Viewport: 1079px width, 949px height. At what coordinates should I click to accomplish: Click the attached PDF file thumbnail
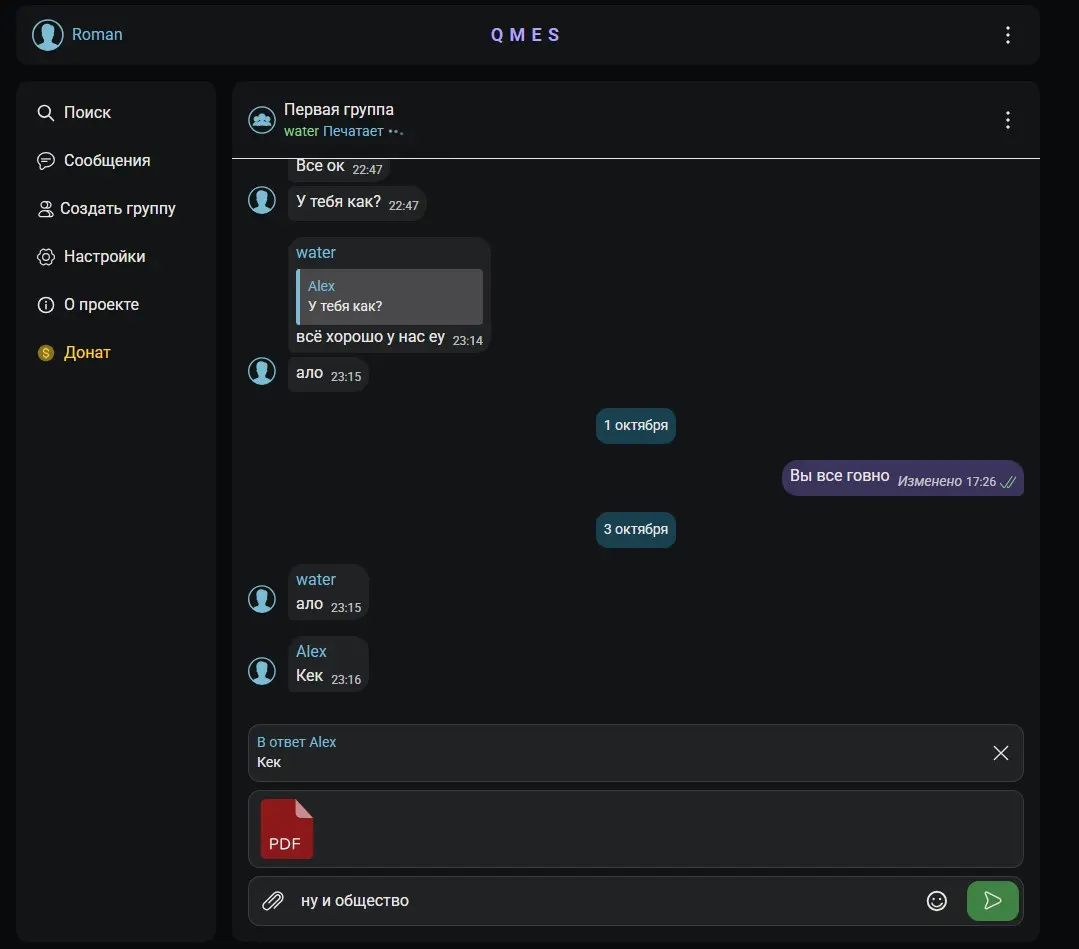(x=286, y=829)
